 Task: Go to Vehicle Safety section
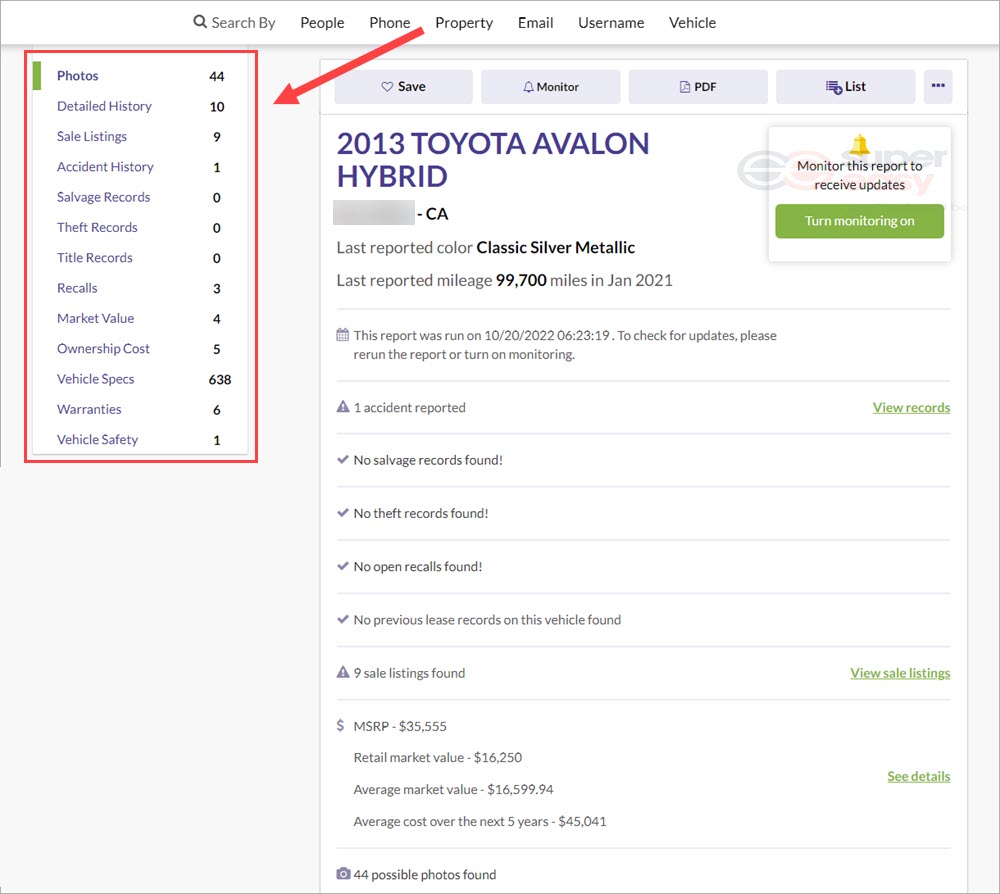tap(97, 440)
